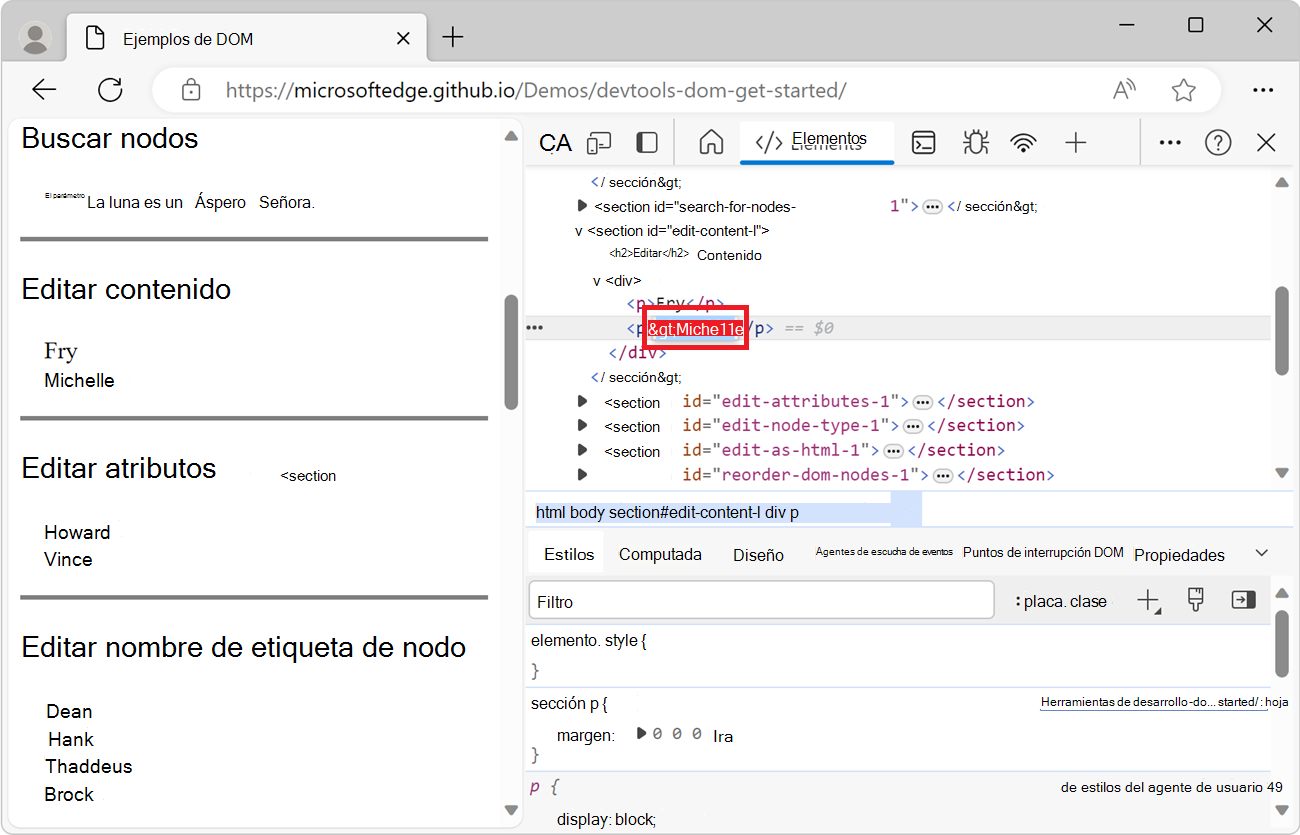
Task: Open the Console drawer icon
Action: (923, 142)
